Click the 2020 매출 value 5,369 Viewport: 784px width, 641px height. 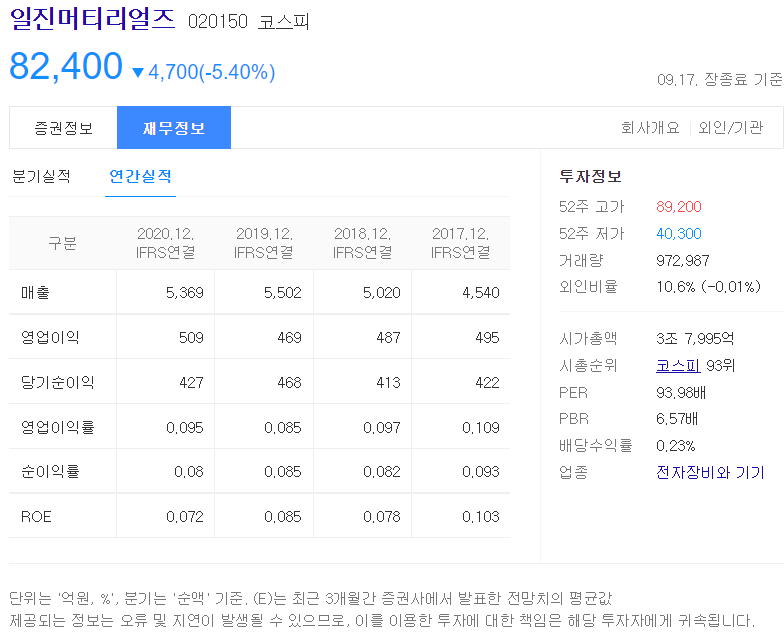184,292
